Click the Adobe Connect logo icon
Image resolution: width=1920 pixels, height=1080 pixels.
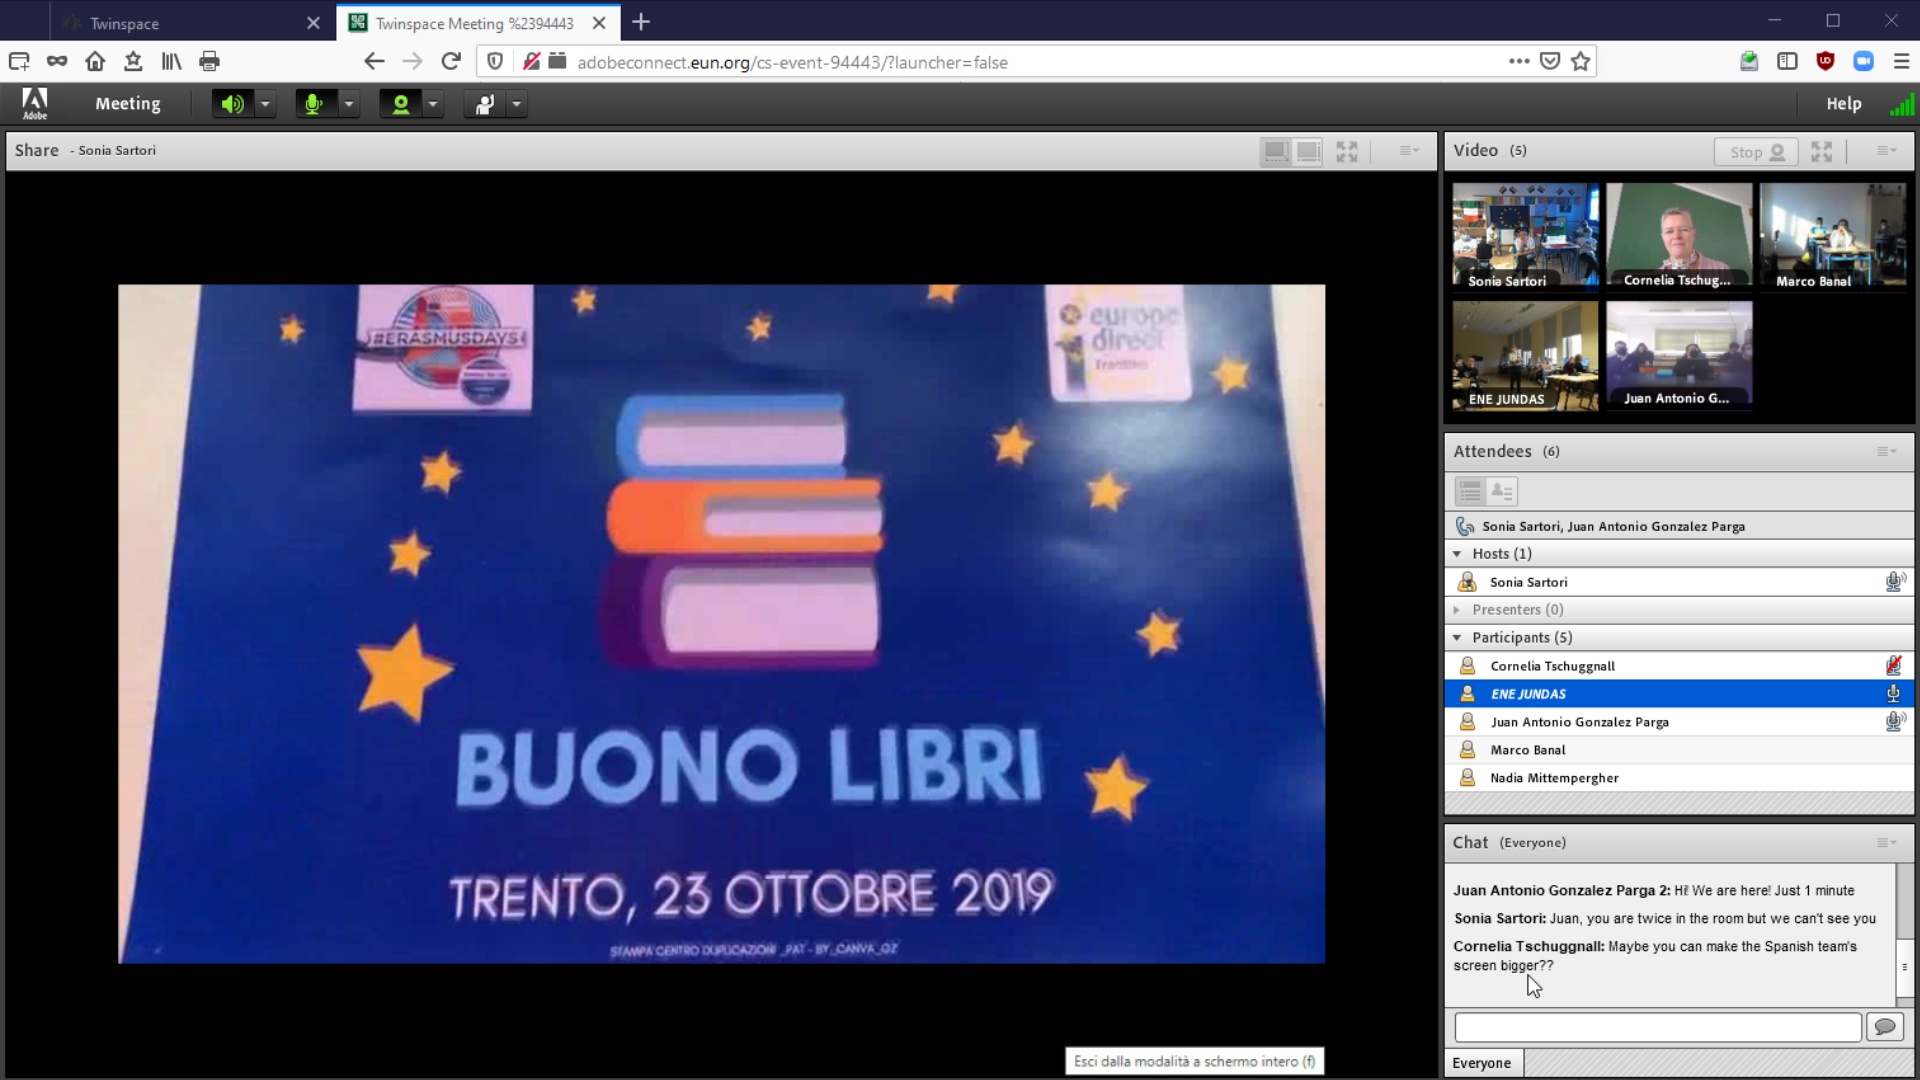tap(35, 104)
